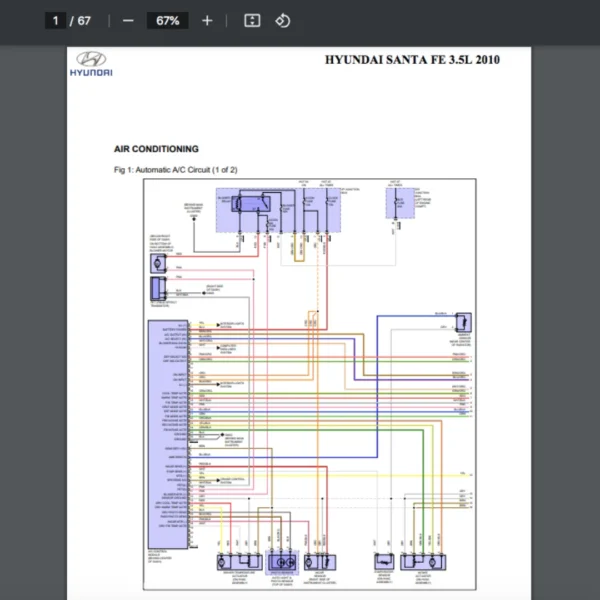Click the Hyundai logo on the page

click(91, 64)
